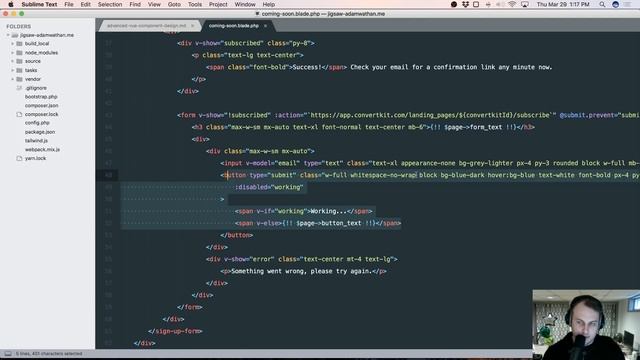Screen dimensions: 640x360
Task: Open yarn.lock file name in the sidebar
Action: tap(35, 158)
